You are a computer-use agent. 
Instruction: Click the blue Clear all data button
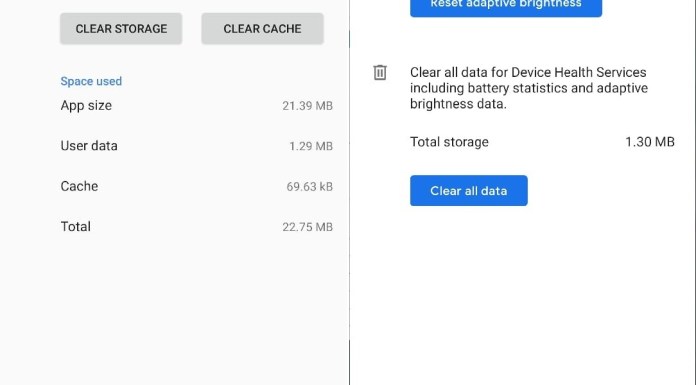469,191
